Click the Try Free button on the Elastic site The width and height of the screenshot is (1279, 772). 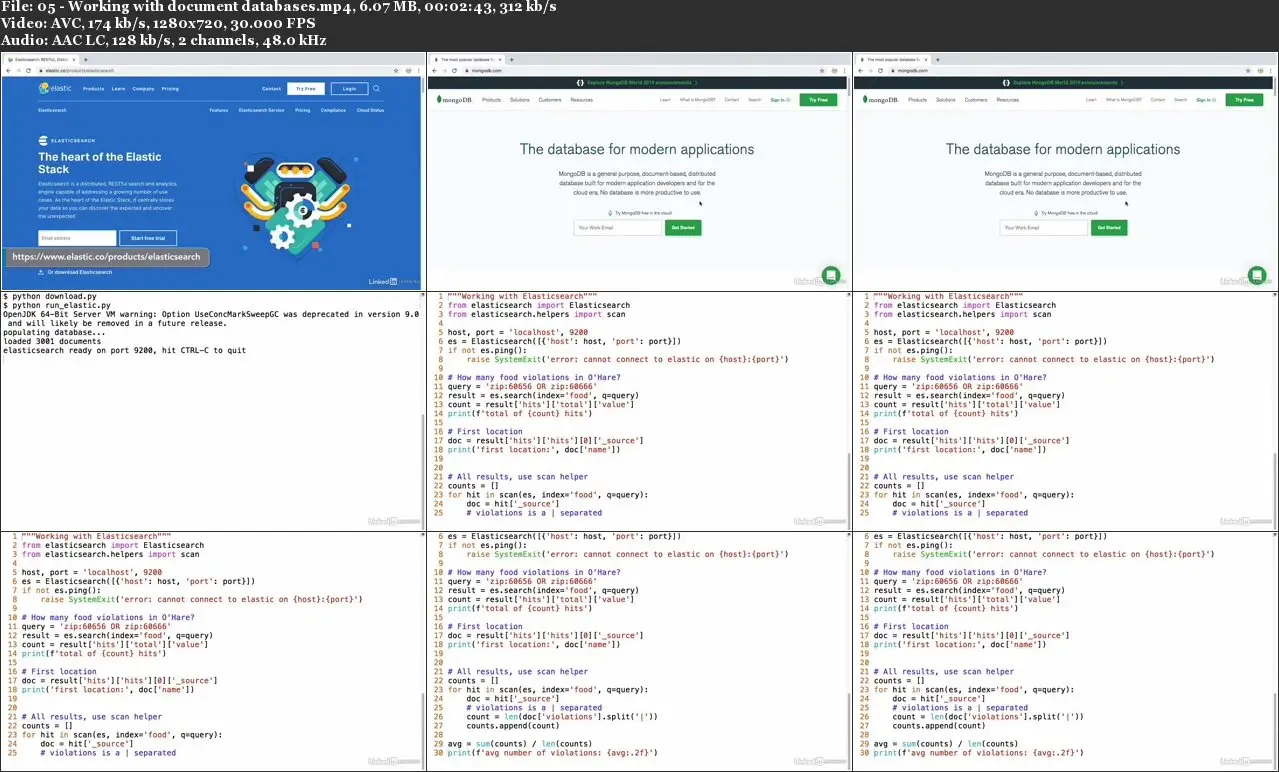pos(306,89)
